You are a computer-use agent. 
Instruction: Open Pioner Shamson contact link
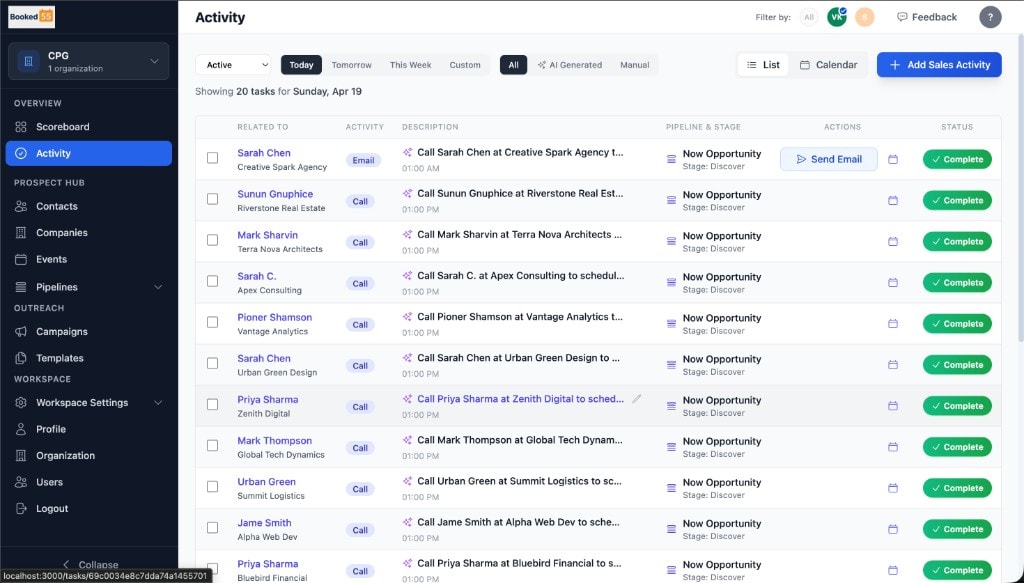(x=274, y=317)
